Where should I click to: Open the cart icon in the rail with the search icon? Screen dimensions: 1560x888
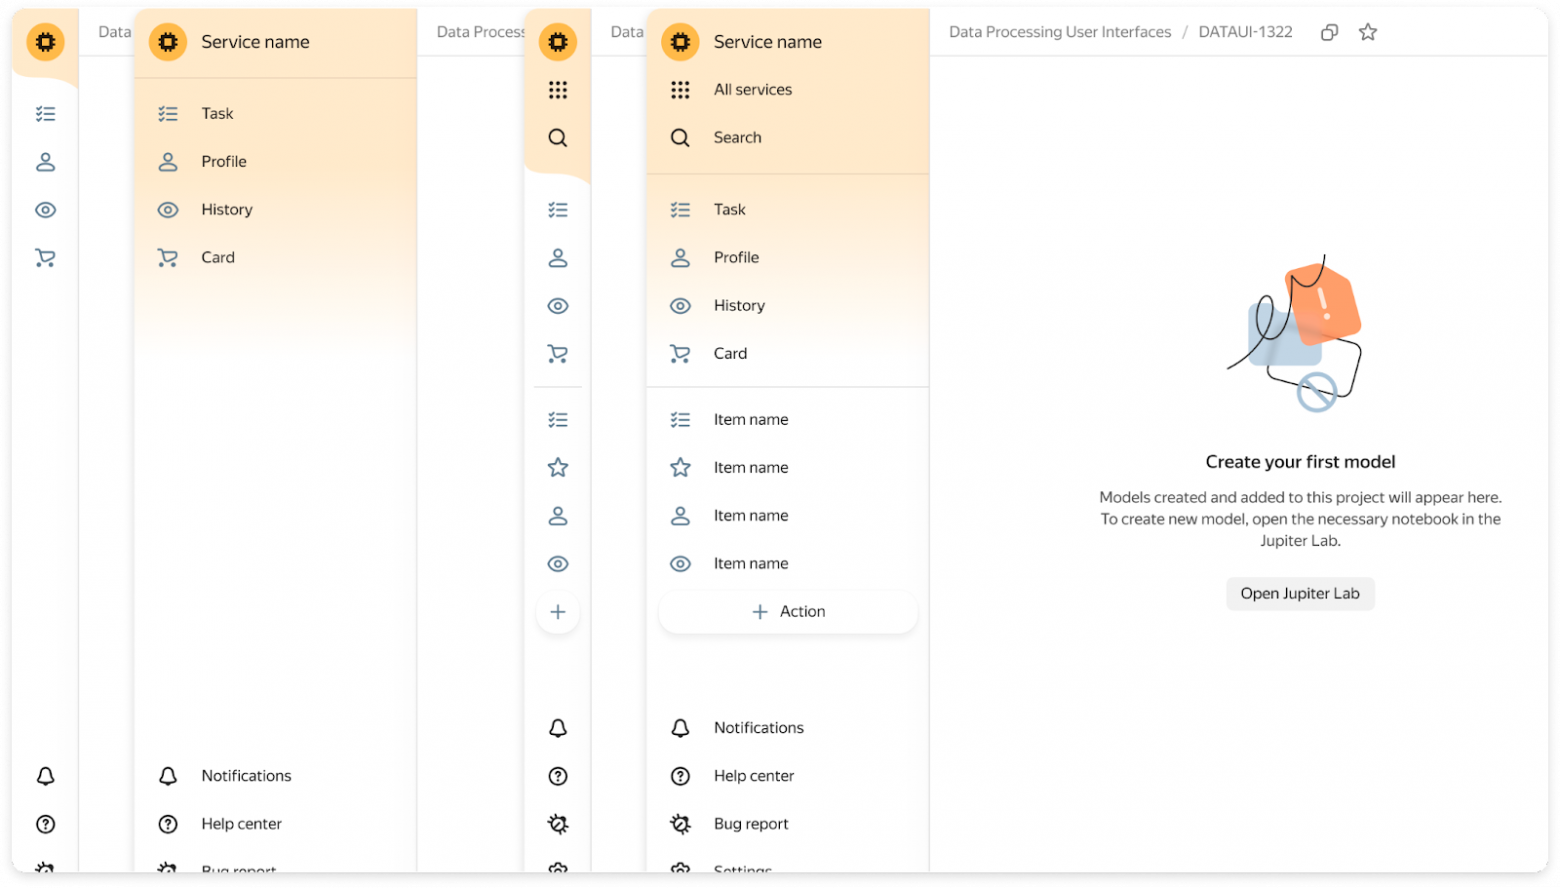pos(558,354)
